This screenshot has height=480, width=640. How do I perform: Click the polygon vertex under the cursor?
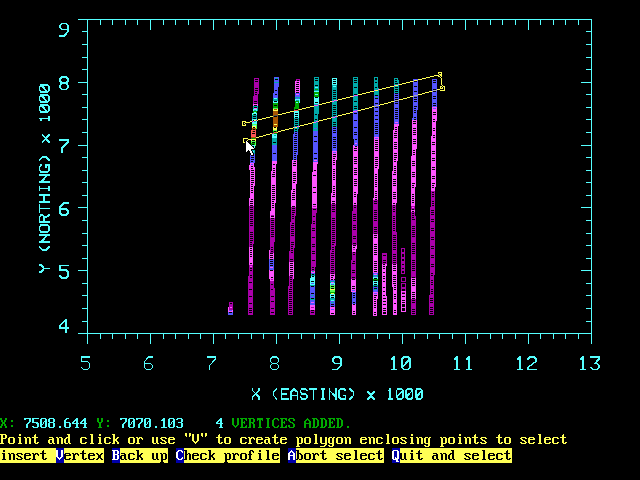245,140
